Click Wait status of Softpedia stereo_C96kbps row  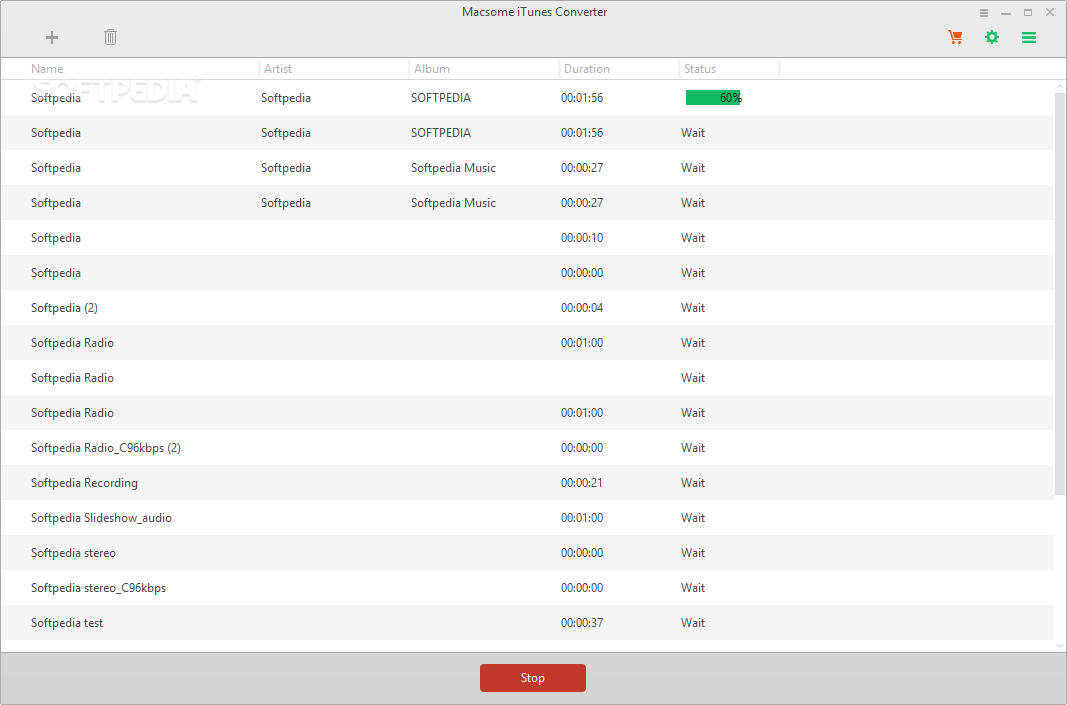click(x=693, y=588)
